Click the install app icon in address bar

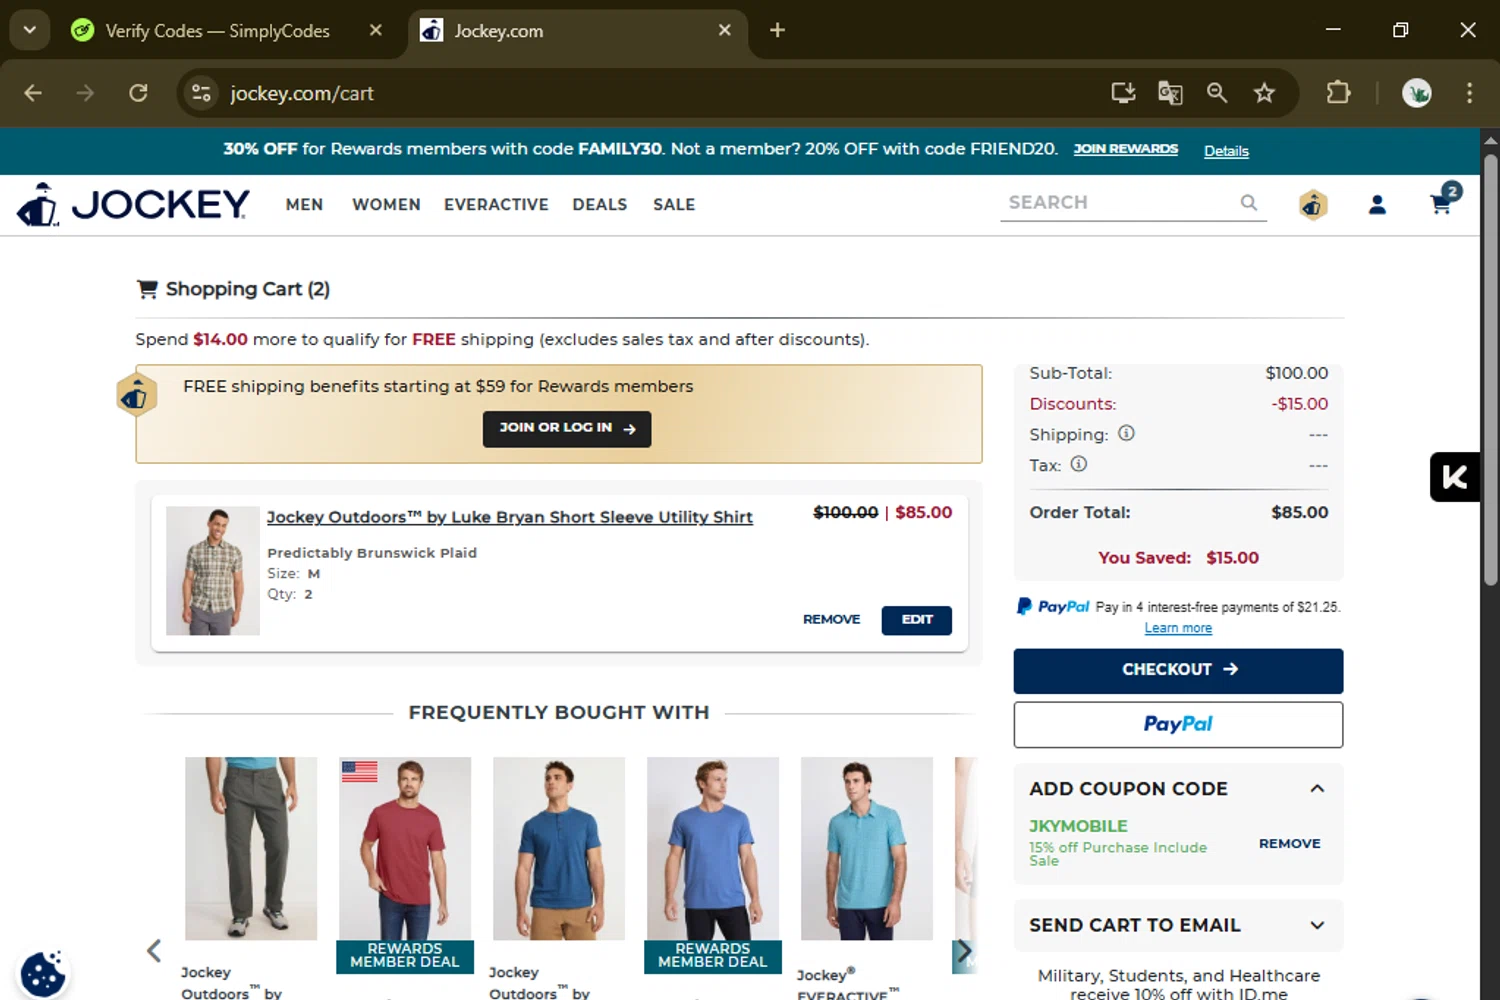1123,93
